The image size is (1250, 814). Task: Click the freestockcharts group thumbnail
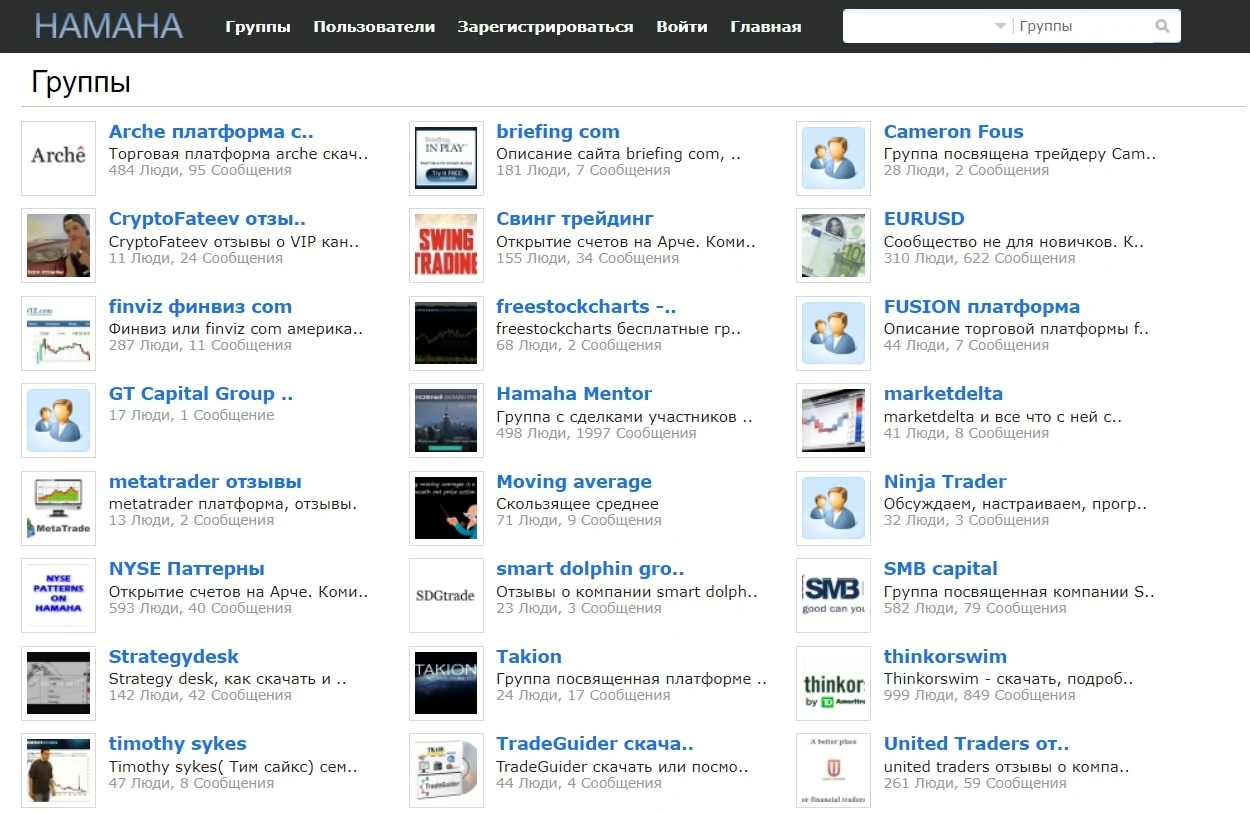[446, 333]
